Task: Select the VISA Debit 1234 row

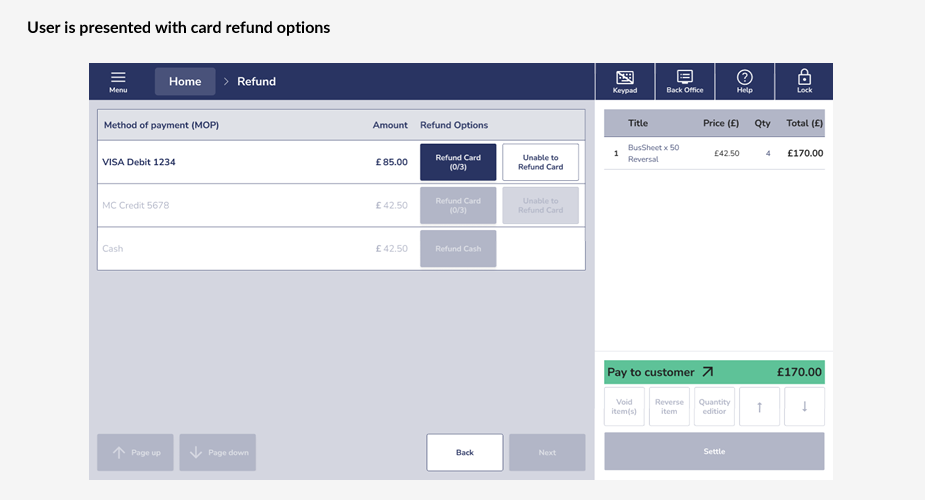Action: [341, 162]
